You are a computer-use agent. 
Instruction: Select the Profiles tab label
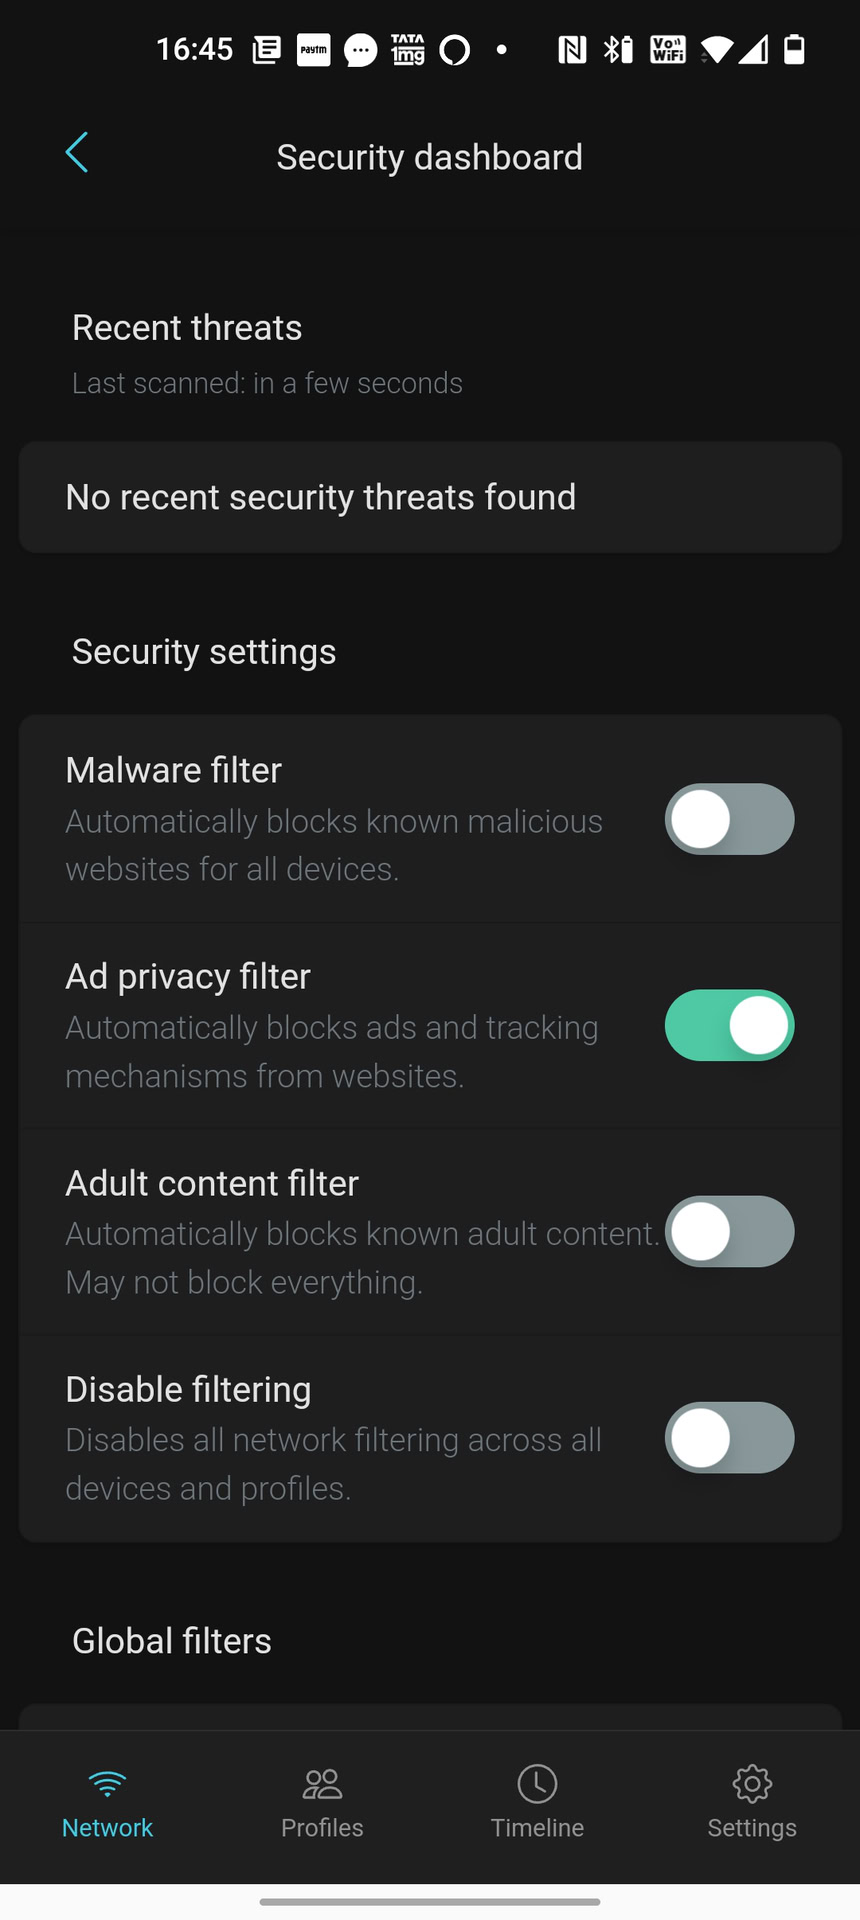coord(322,1828)
